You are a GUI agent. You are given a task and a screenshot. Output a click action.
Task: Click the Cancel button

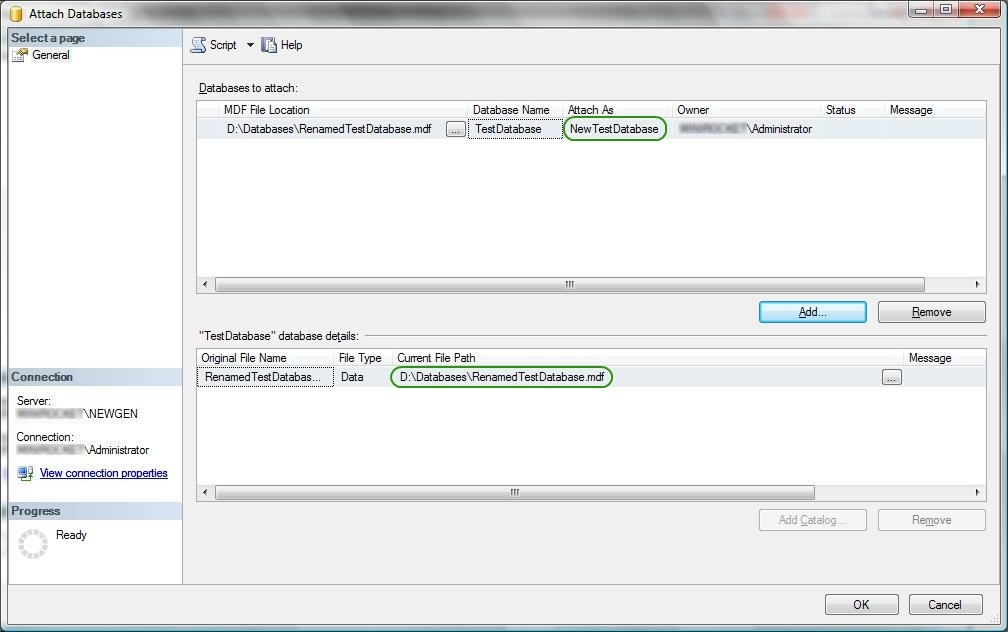coord(945,605)
